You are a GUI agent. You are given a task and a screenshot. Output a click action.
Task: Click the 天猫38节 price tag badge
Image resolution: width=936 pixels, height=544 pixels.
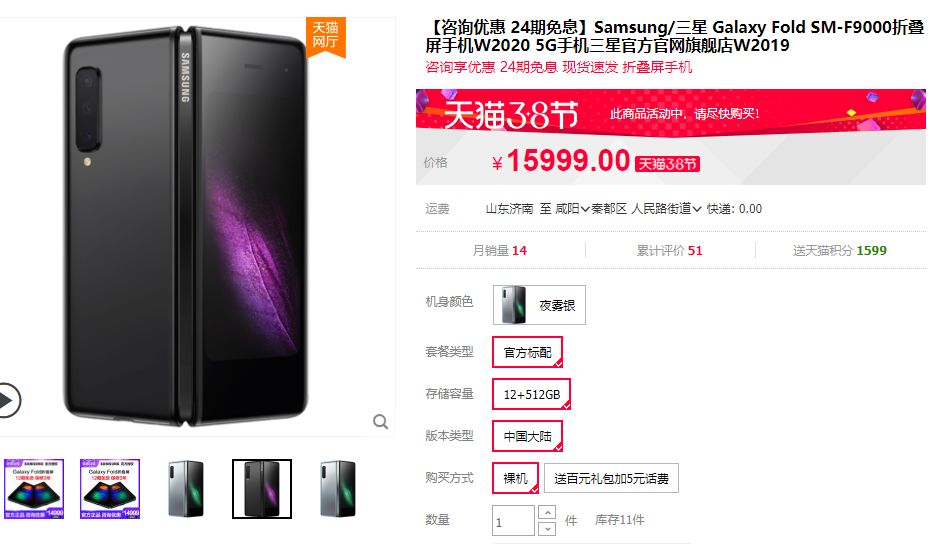click(667, 164)
